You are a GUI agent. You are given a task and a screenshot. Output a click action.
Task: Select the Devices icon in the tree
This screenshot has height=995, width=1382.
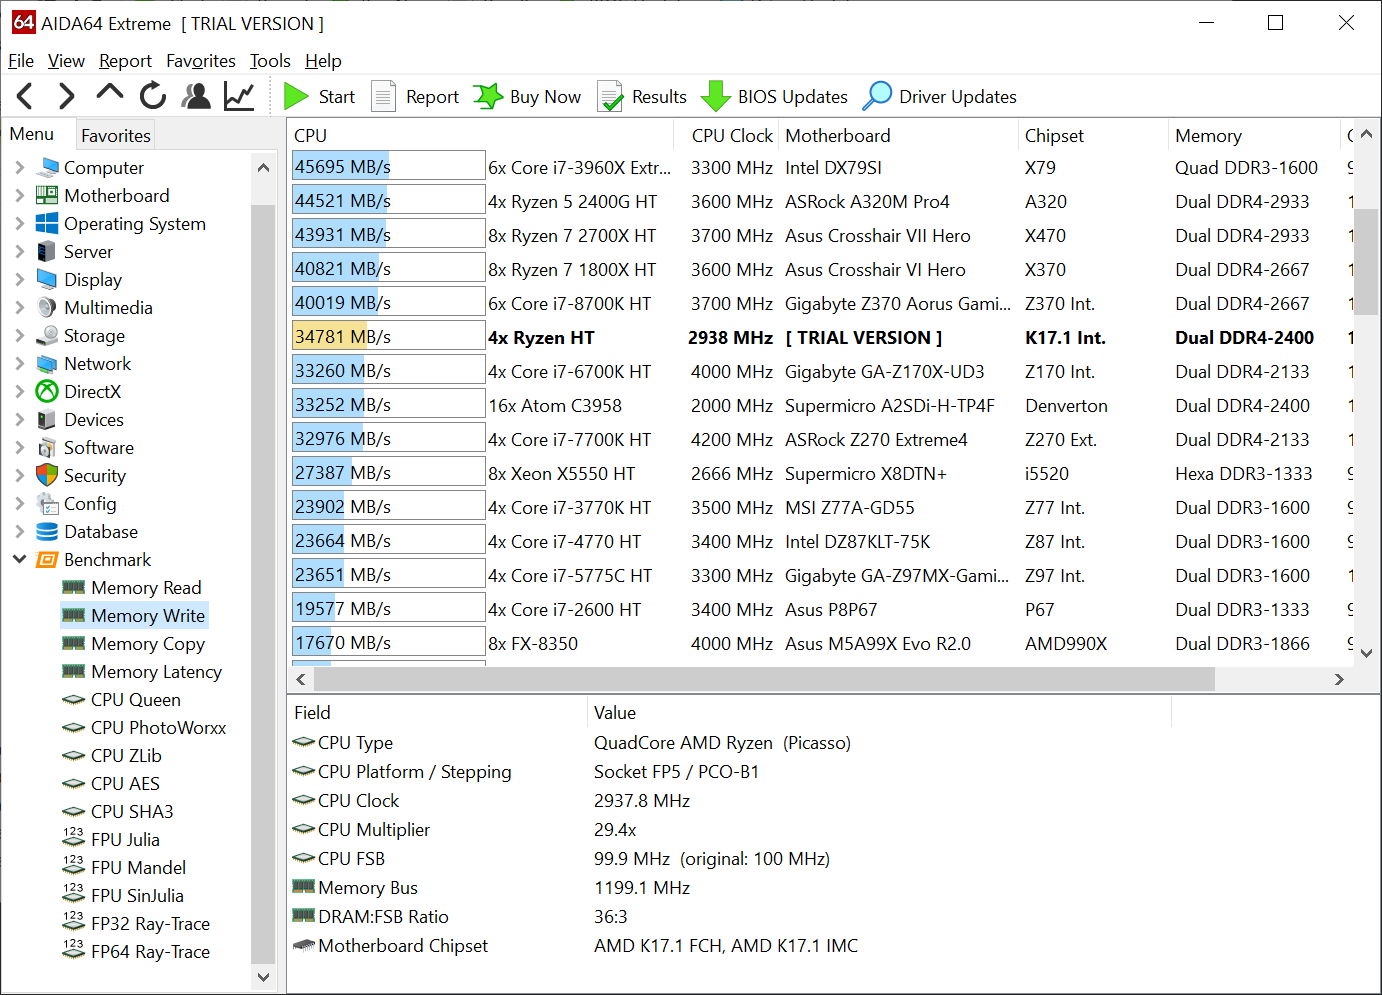(47, 420)
